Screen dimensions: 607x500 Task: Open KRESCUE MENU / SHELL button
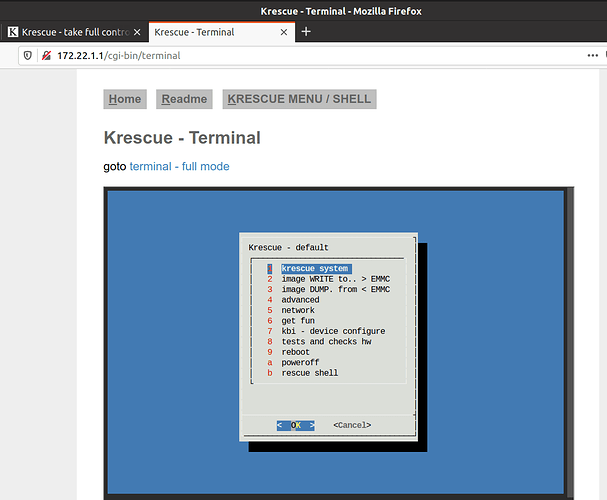299,99
